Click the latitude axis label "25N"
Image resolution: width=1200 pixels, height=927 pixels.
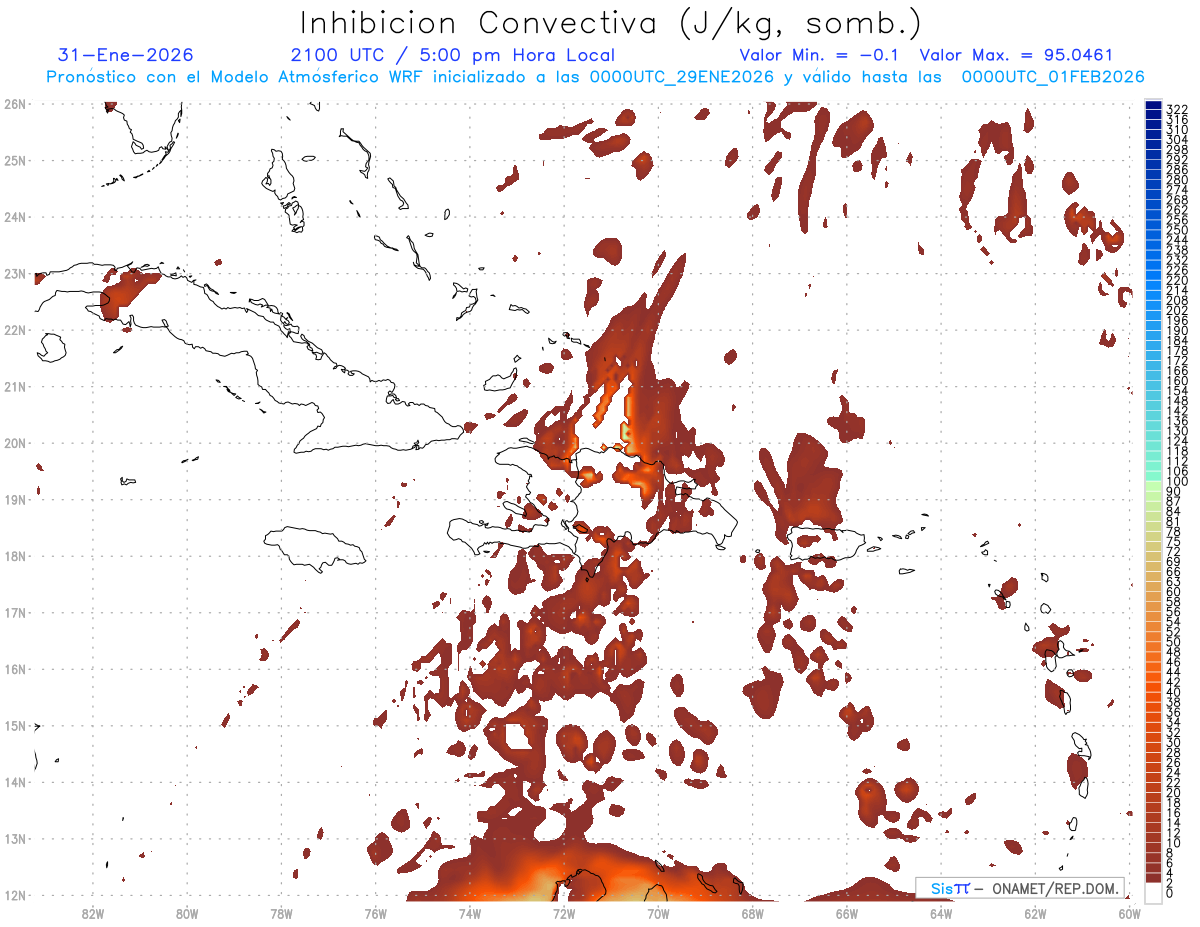click(x=15, y=160)
